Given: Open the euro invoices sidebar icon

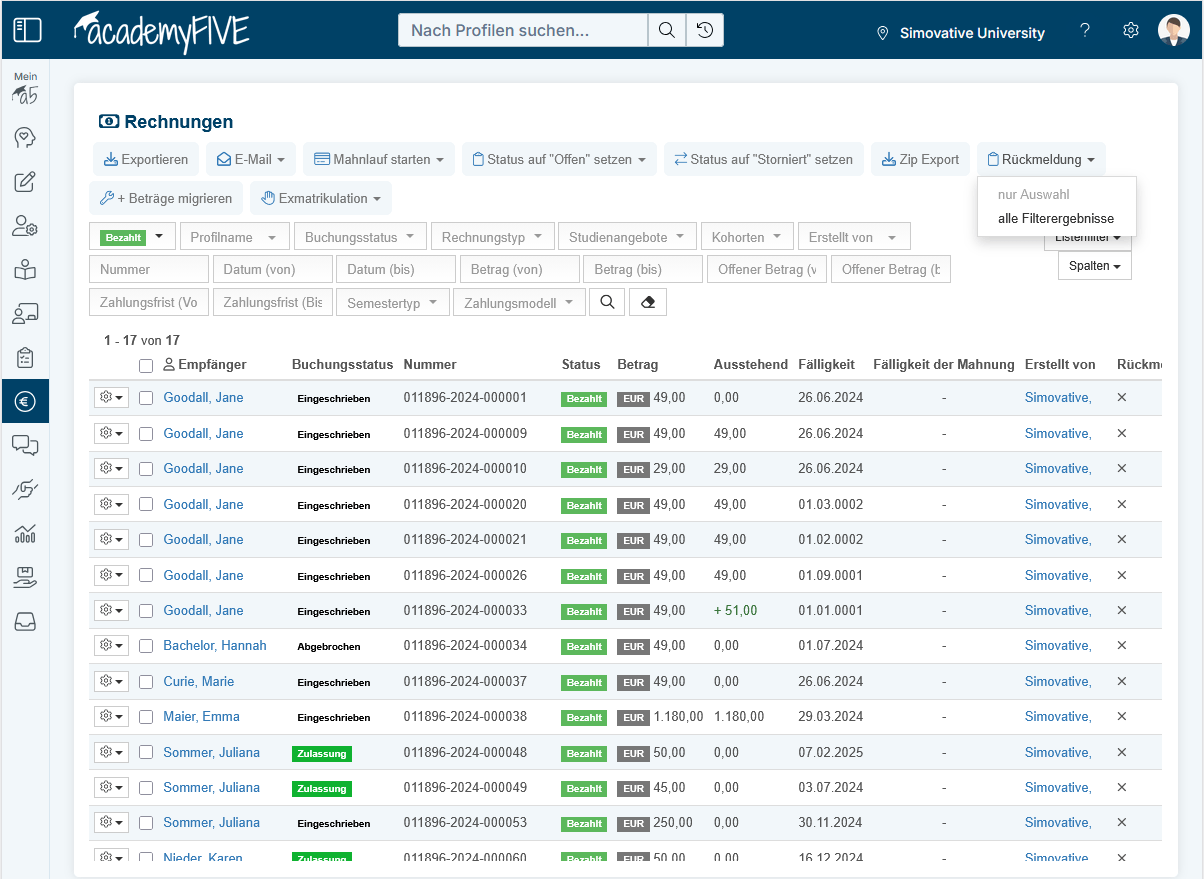Looking at the screenshot, I should [x=25, y=401].
